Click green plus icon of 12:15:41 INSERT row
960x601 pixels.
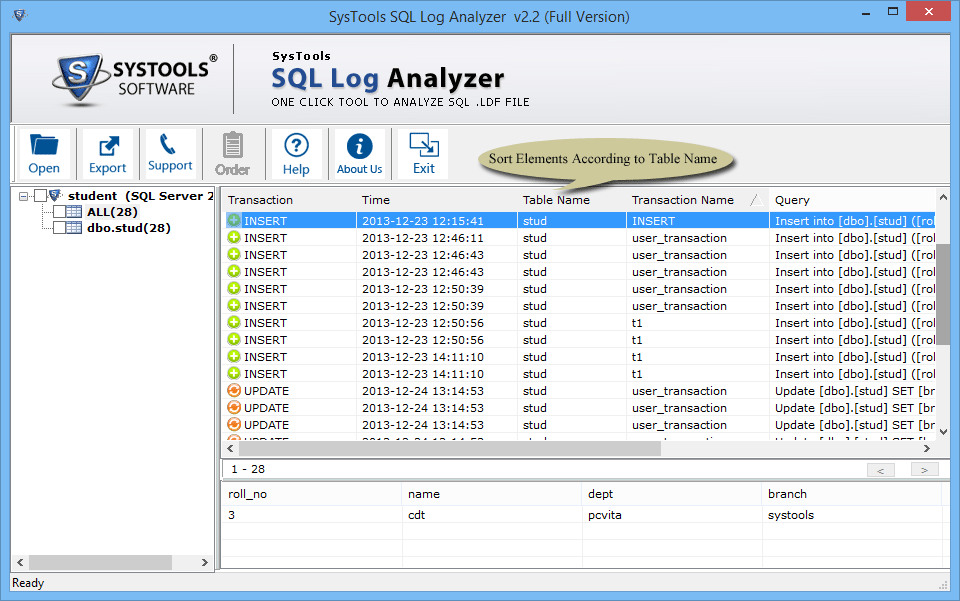click(x=234, y=220)
